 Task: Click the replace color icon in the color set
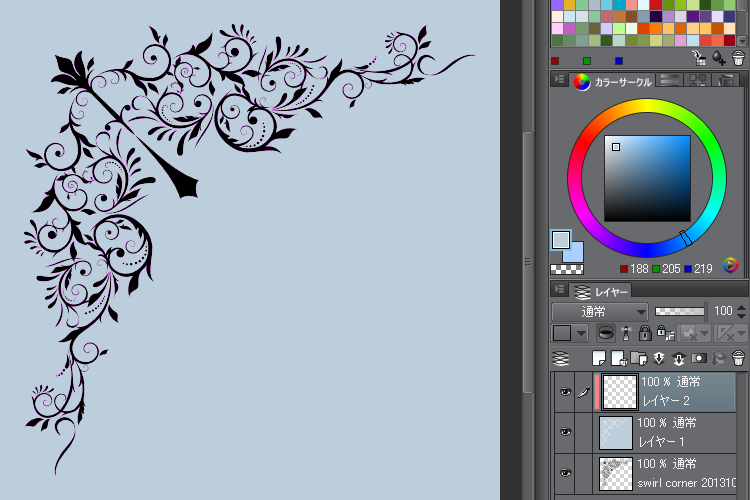point(699,58)
